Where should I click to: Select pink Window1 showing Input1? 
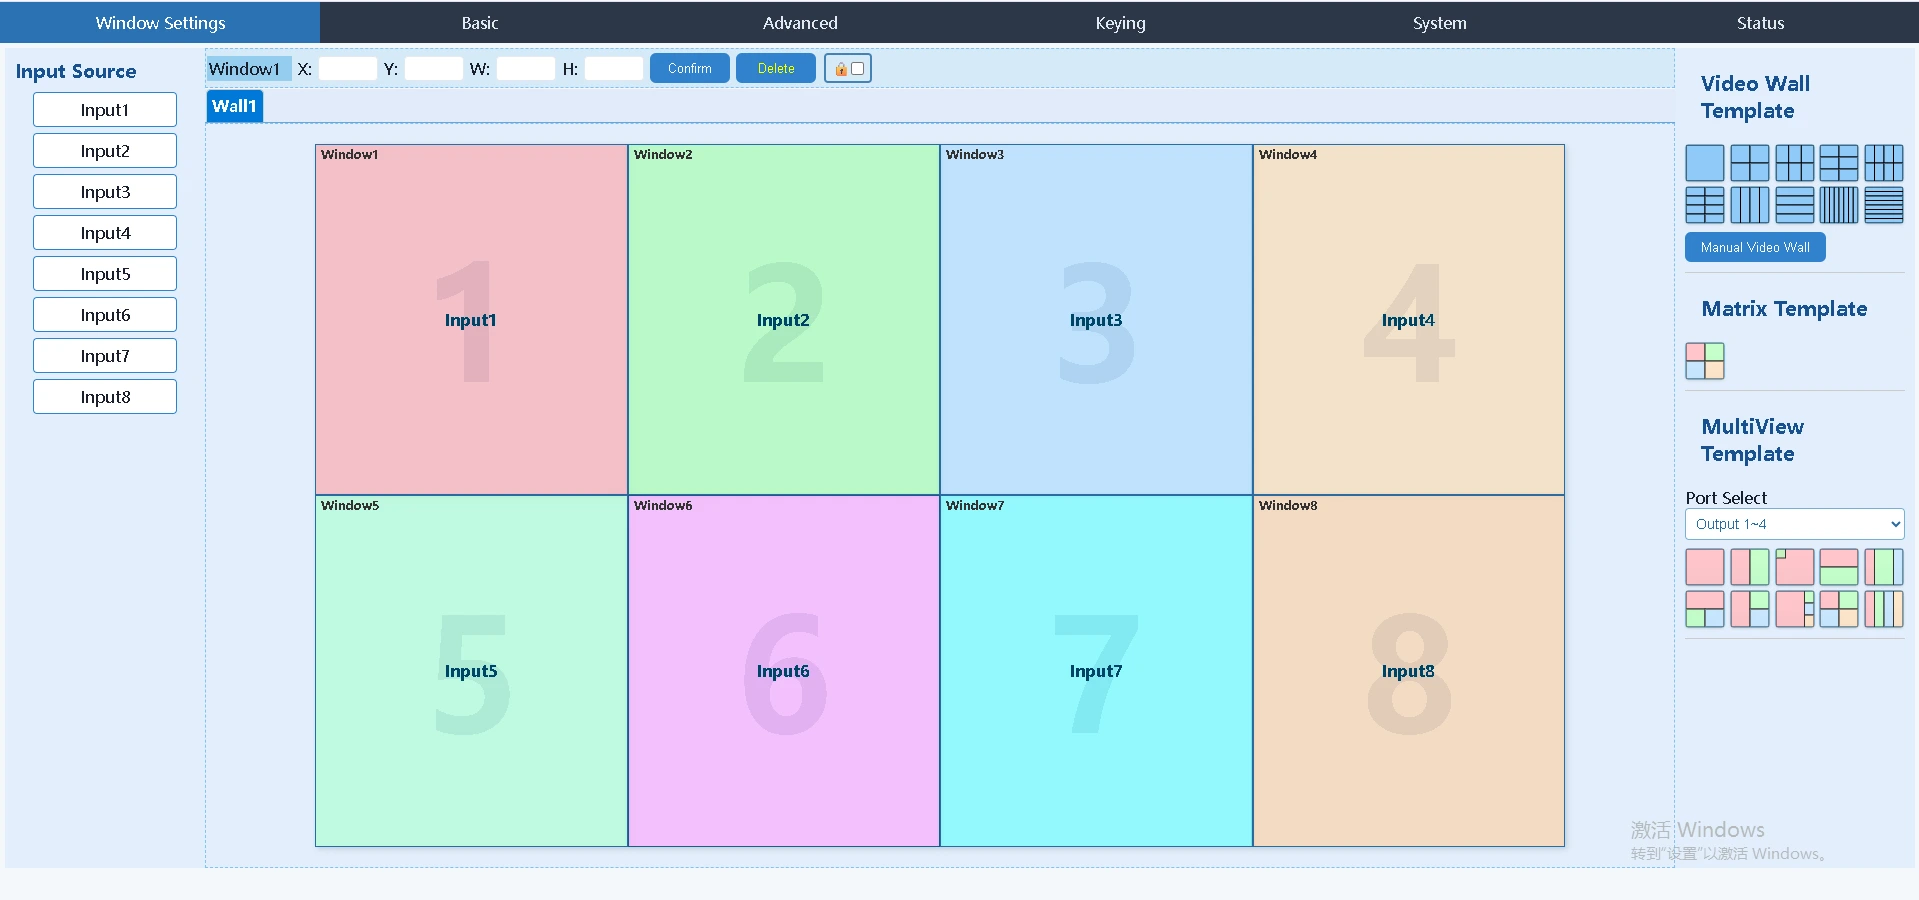tap(471, 320)
